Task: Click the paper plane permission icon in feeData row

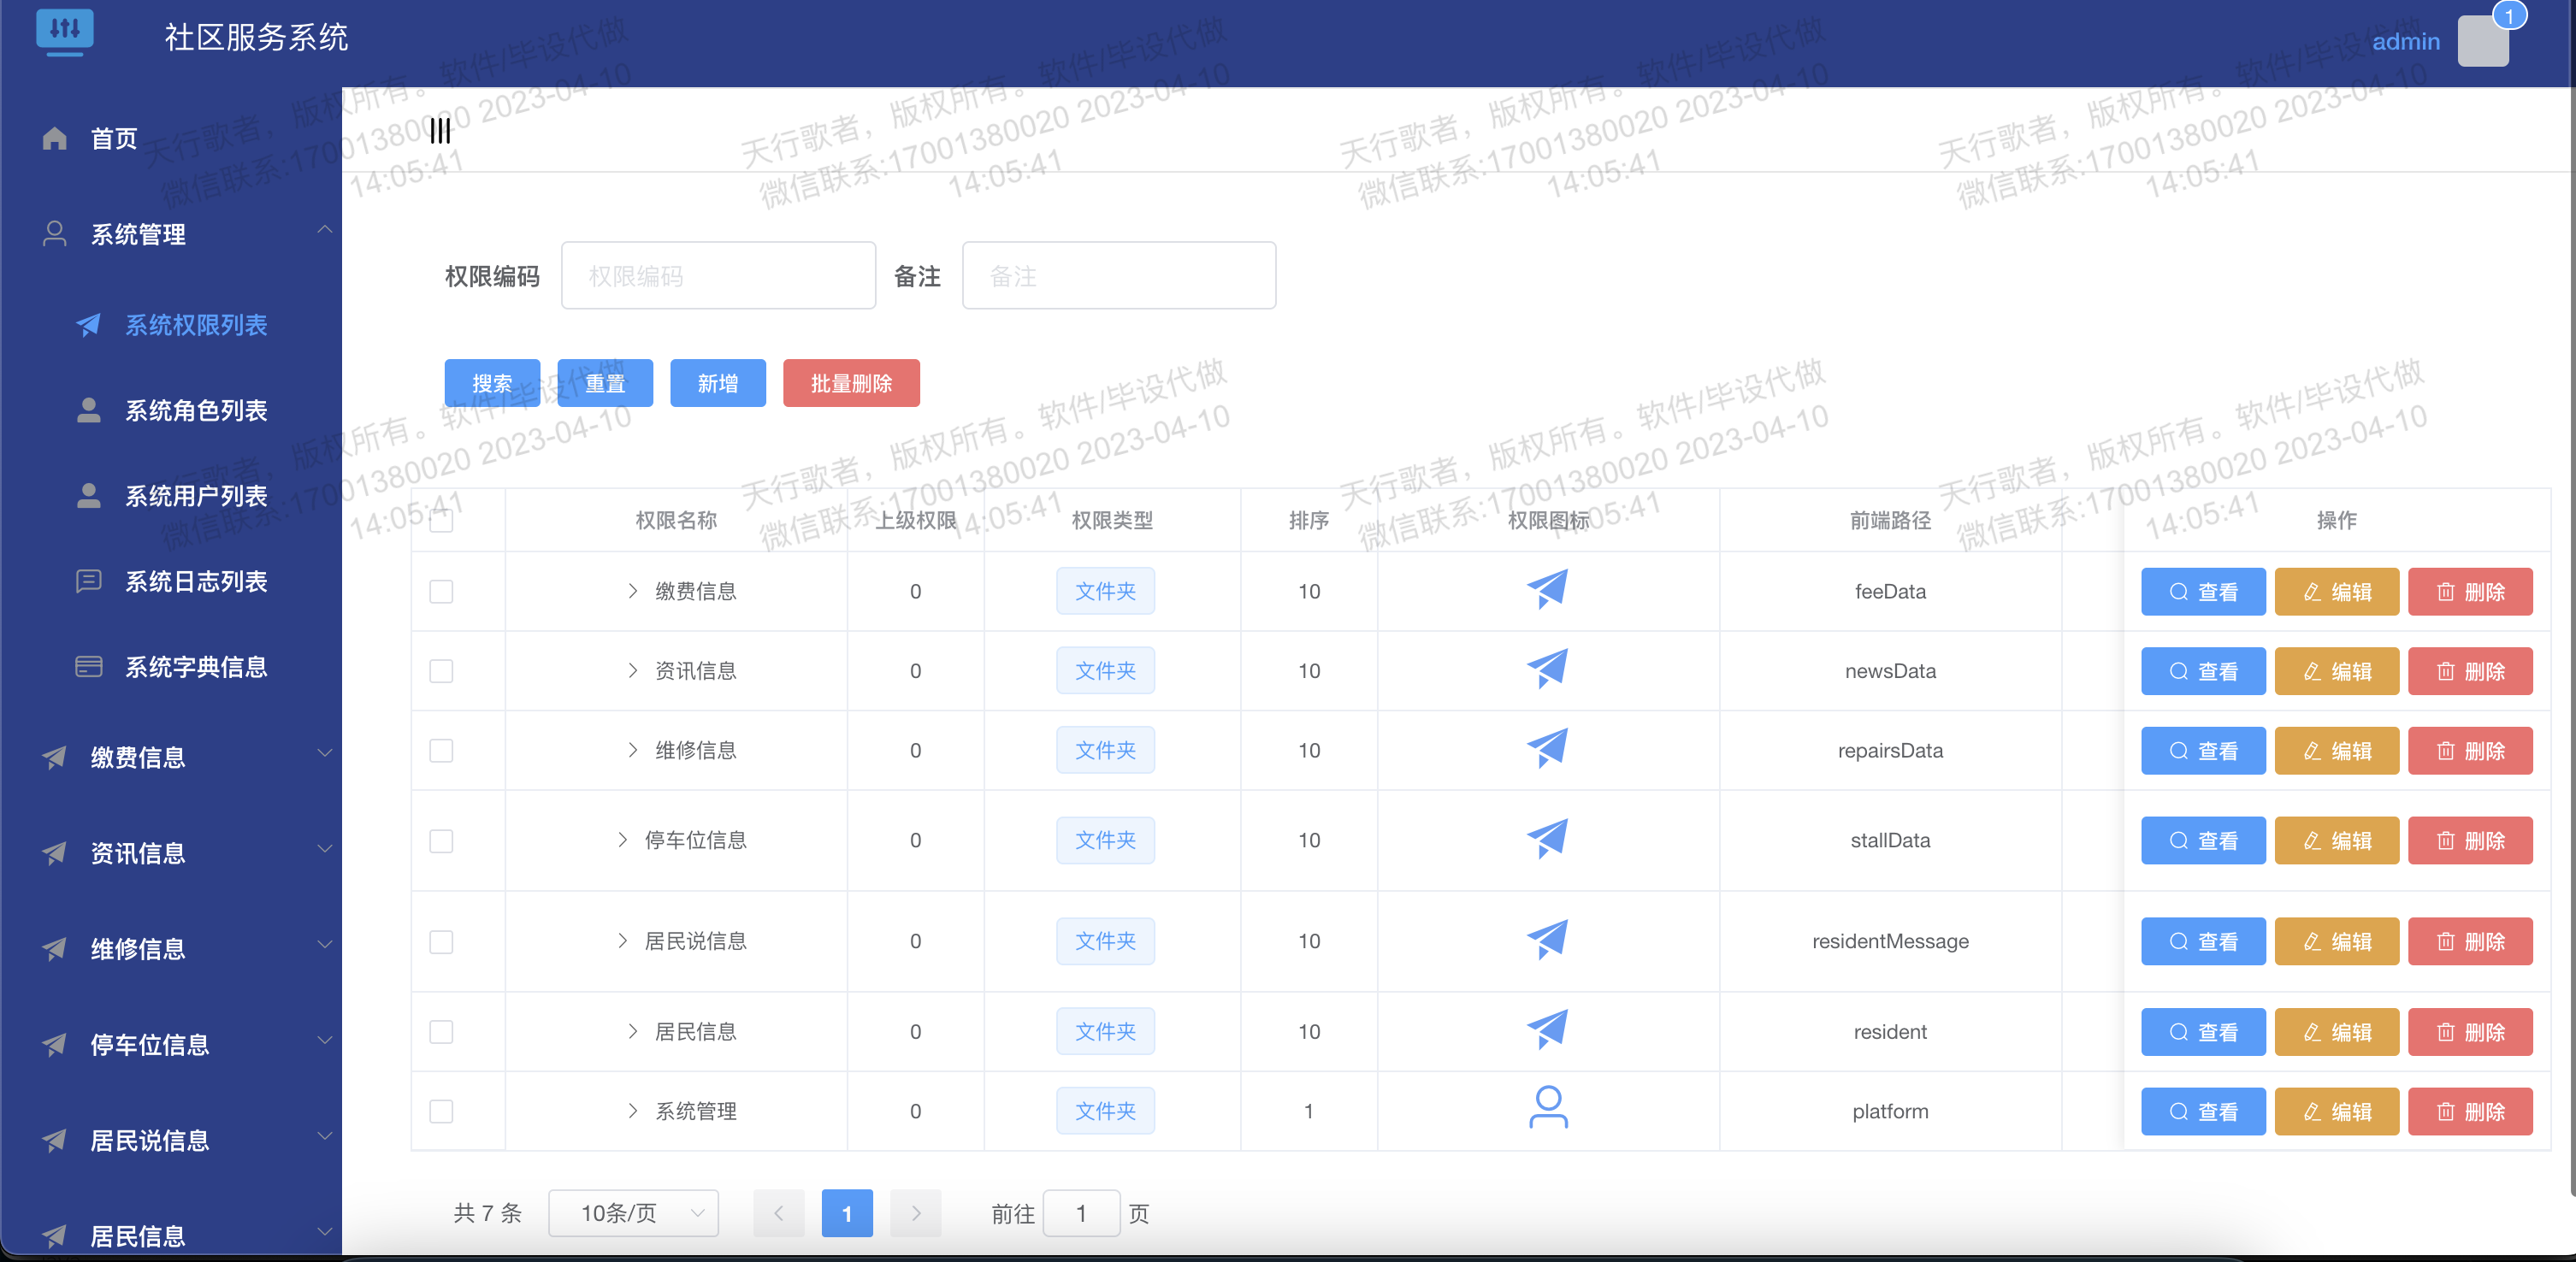Action: coord(1547,589)
